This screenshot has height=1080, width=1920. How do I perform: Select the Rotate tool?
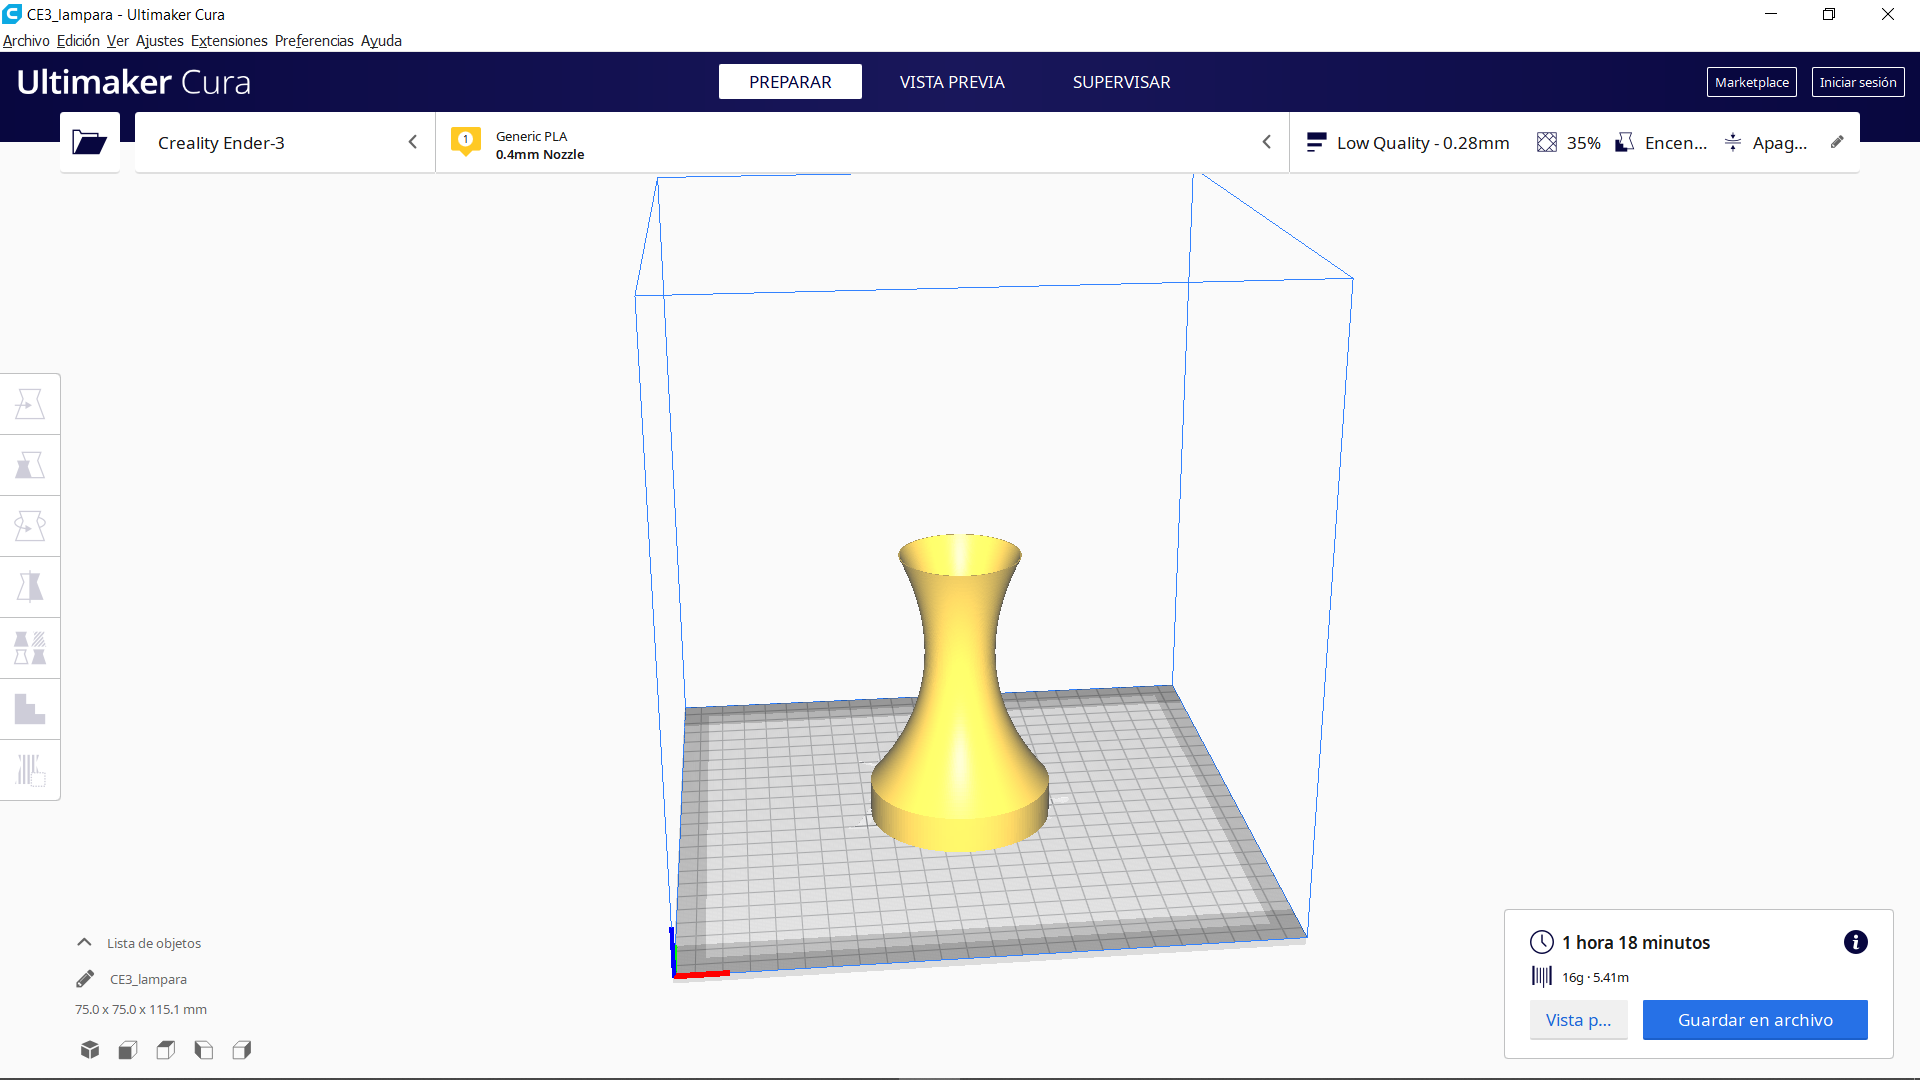click(30, 525)
